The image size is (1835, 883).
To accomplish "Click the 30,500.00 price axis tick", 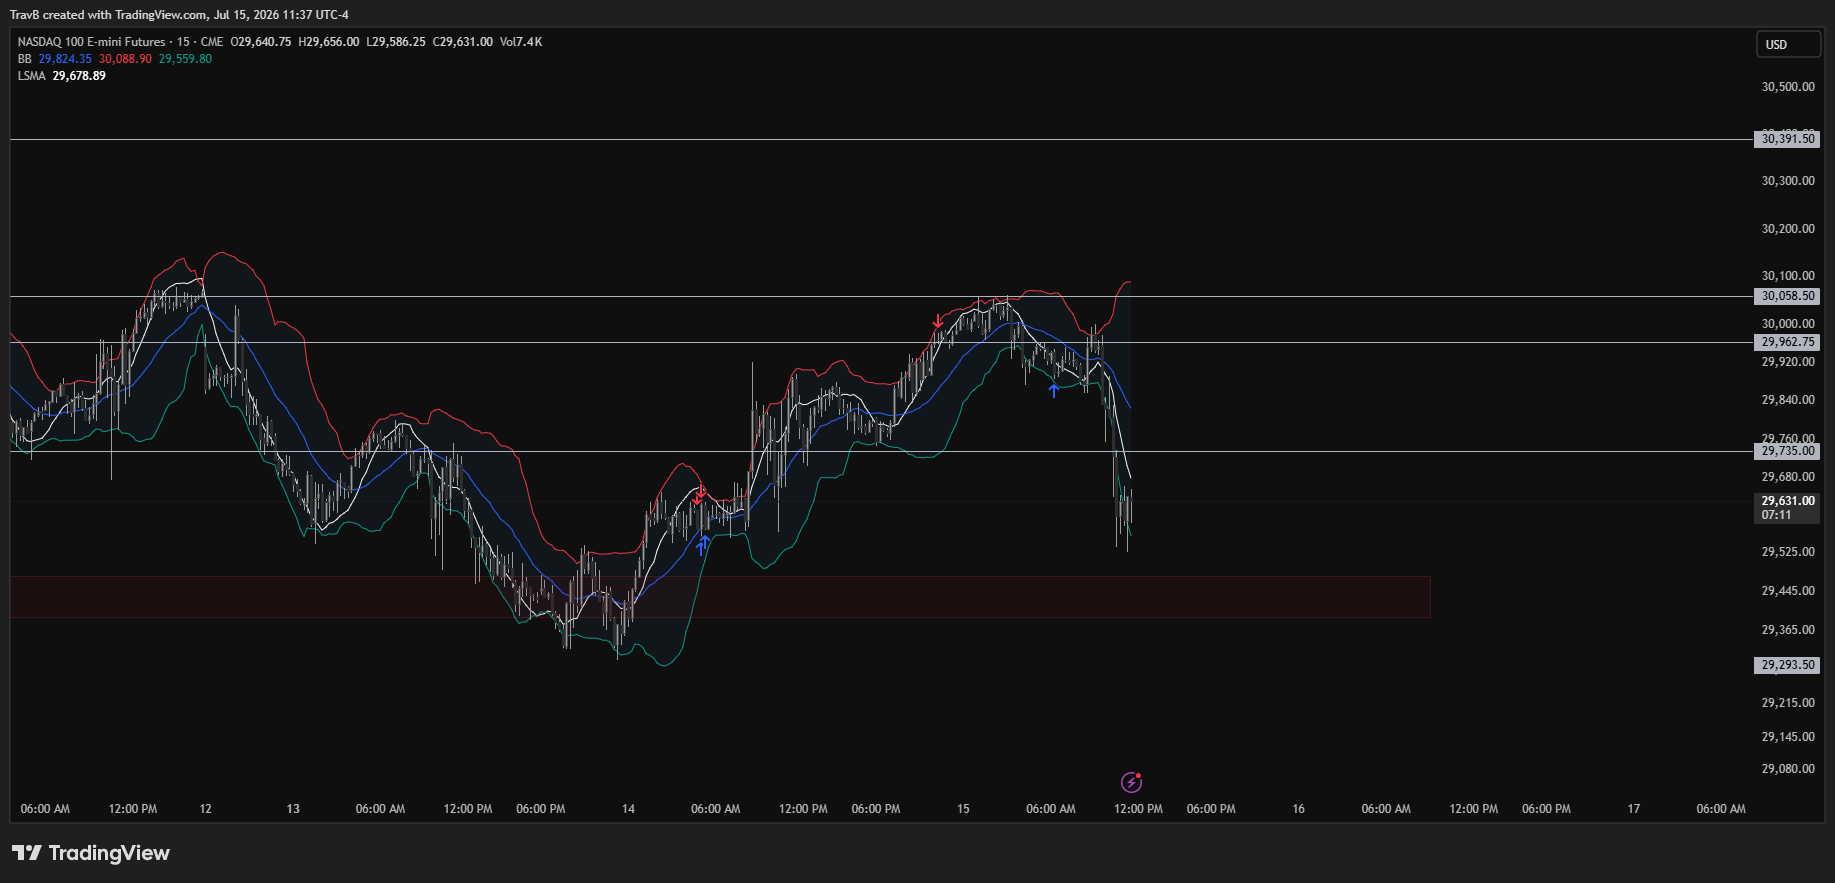I will pyautogui.click(x=1788, y=87).
